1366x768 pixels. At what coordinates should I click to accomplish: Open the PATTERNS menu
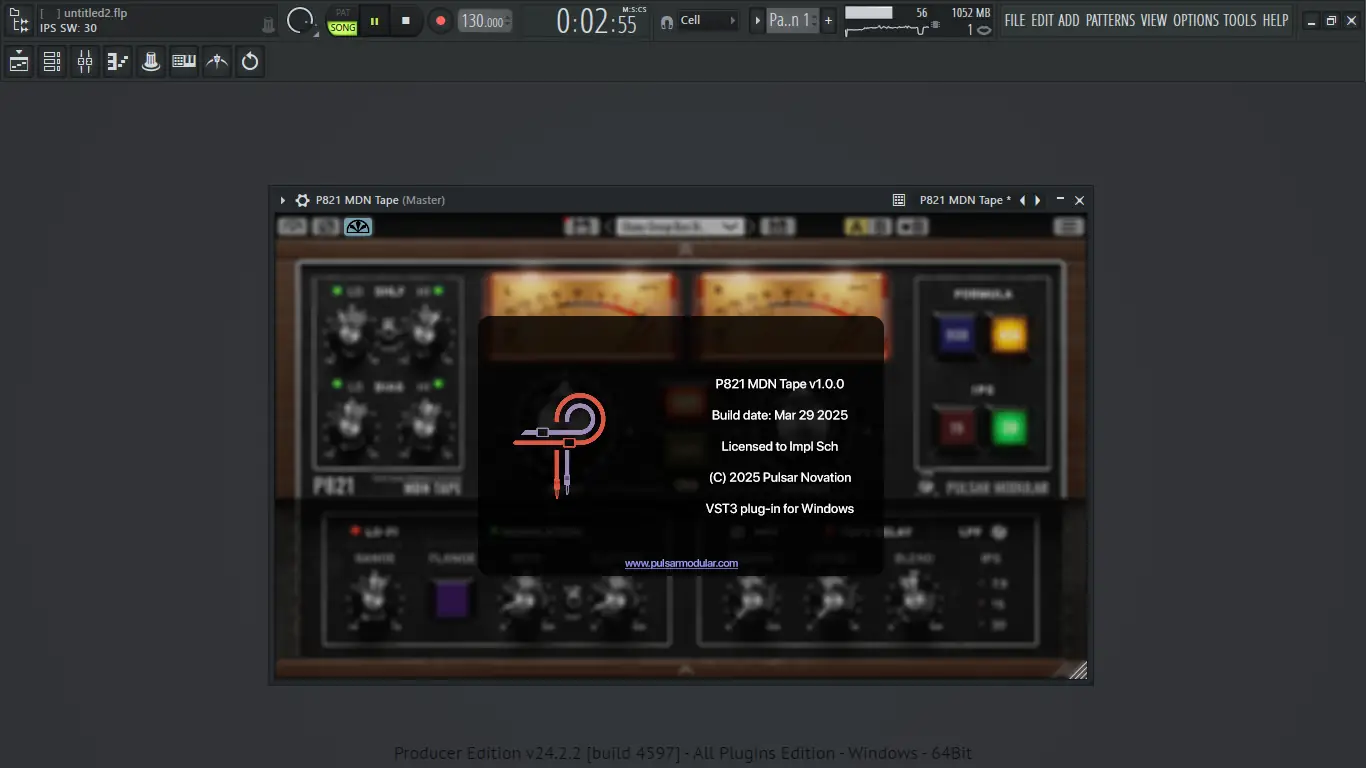(x=1110, y=20)
